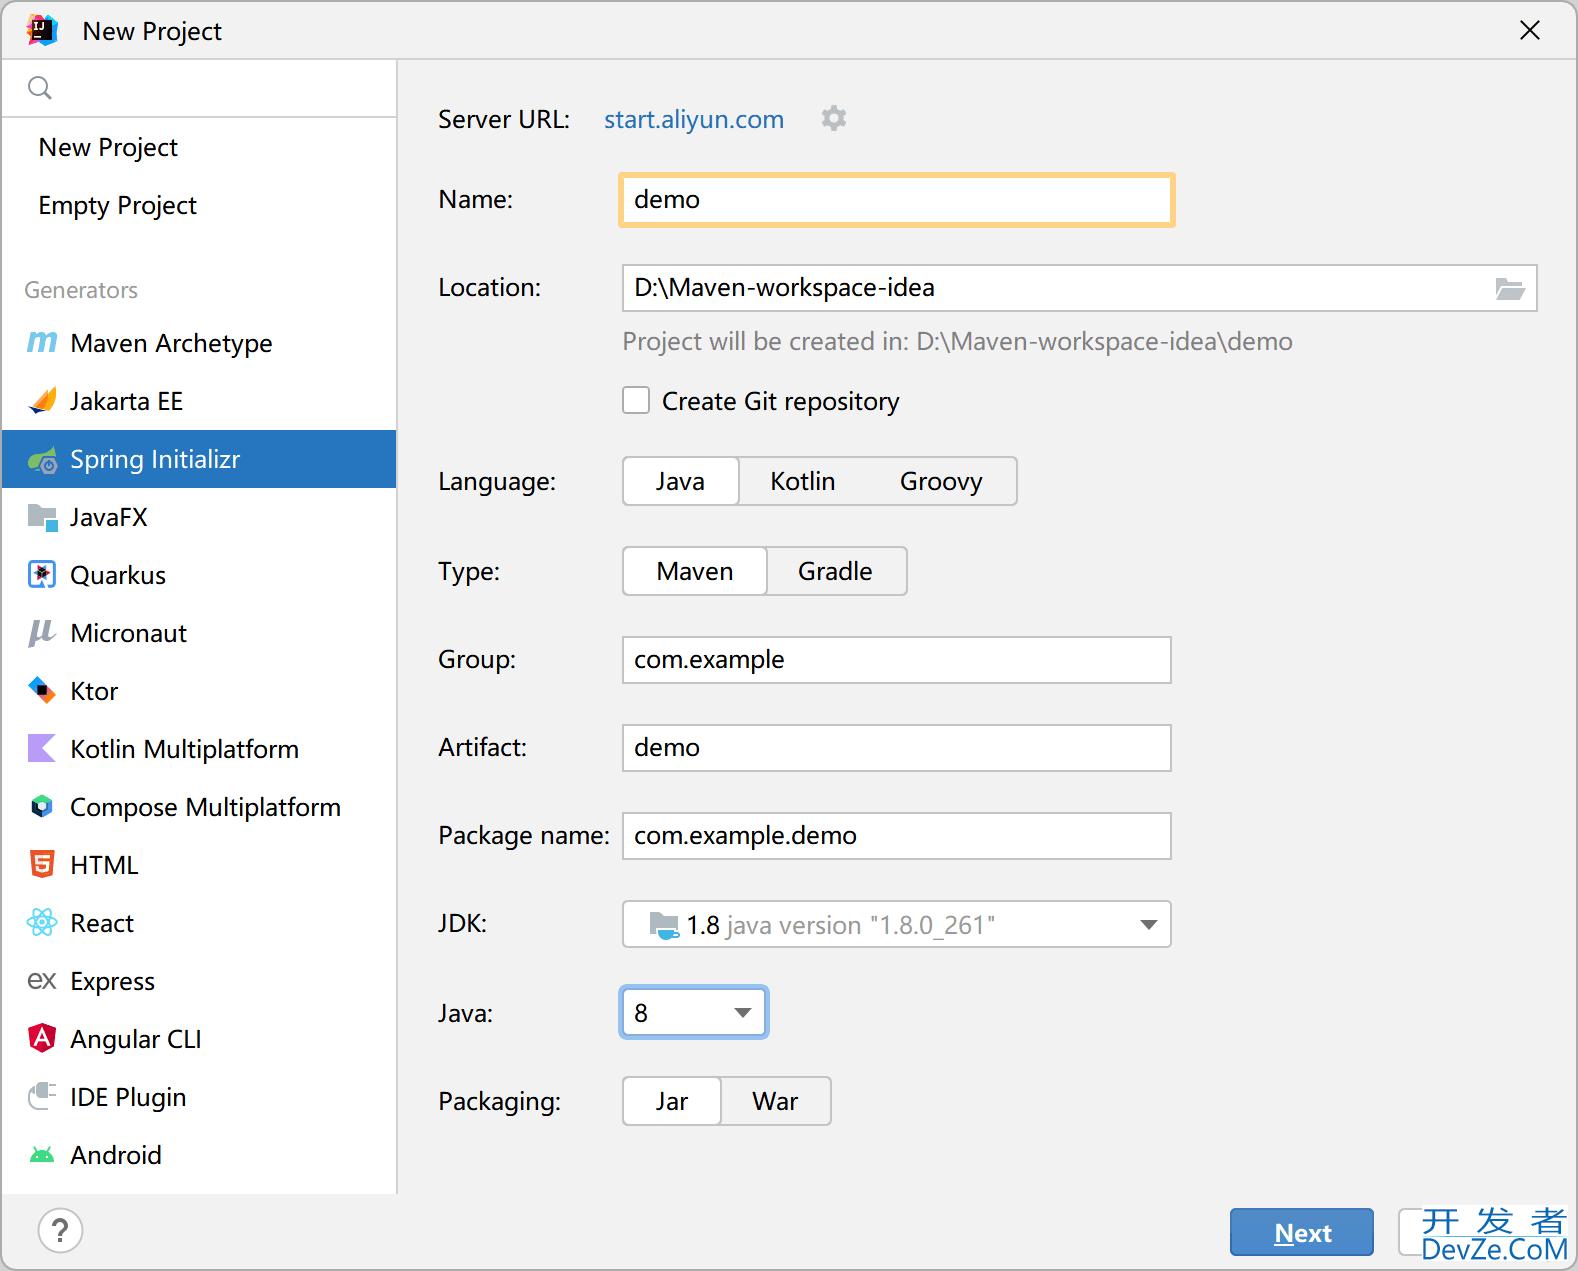1578x1271 pixels.
Task: Click the HTML5 shield icon
Action: click(42, 865)
